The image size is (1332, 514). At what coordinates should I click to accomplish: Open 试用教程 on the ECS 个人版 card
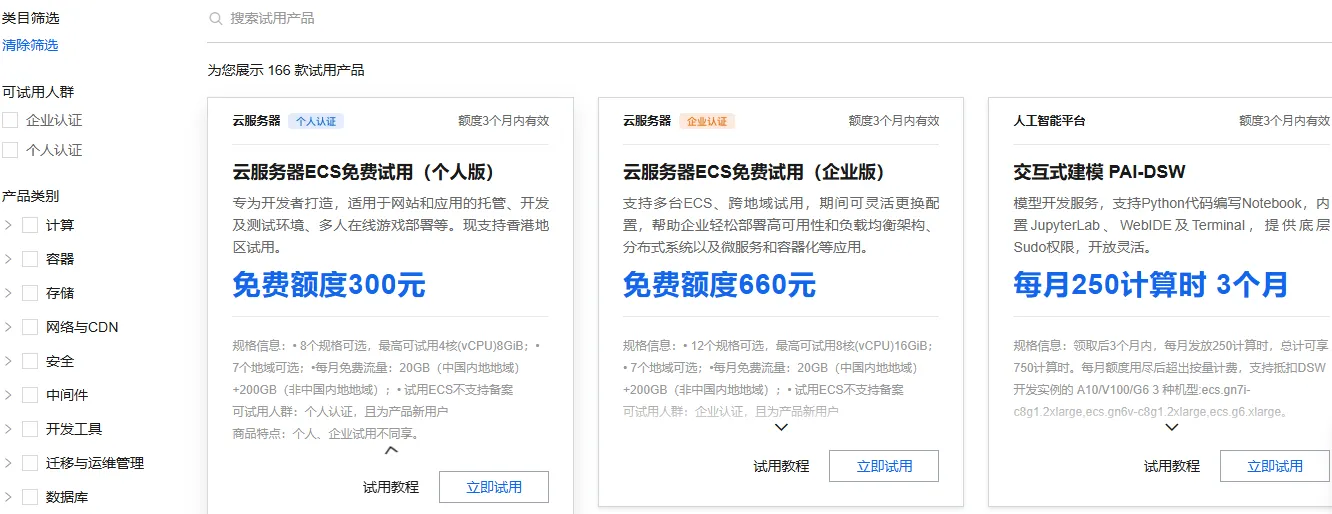[x=391, y=487]
